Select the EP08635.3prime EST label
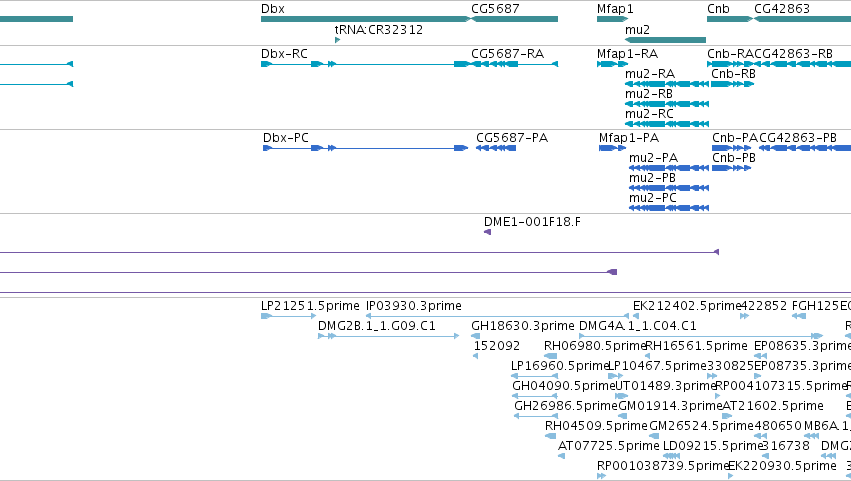The image size is (851, 481). coord(802,346)
